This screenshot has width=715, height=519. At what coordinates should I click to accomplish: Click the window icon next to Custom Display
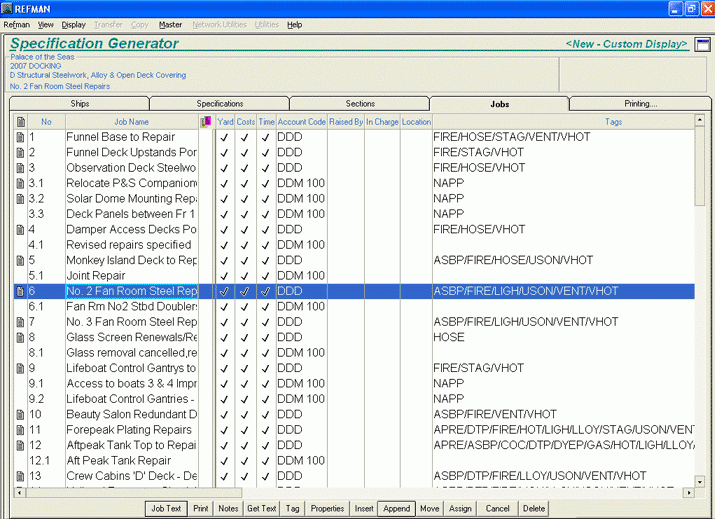(703, 45)
